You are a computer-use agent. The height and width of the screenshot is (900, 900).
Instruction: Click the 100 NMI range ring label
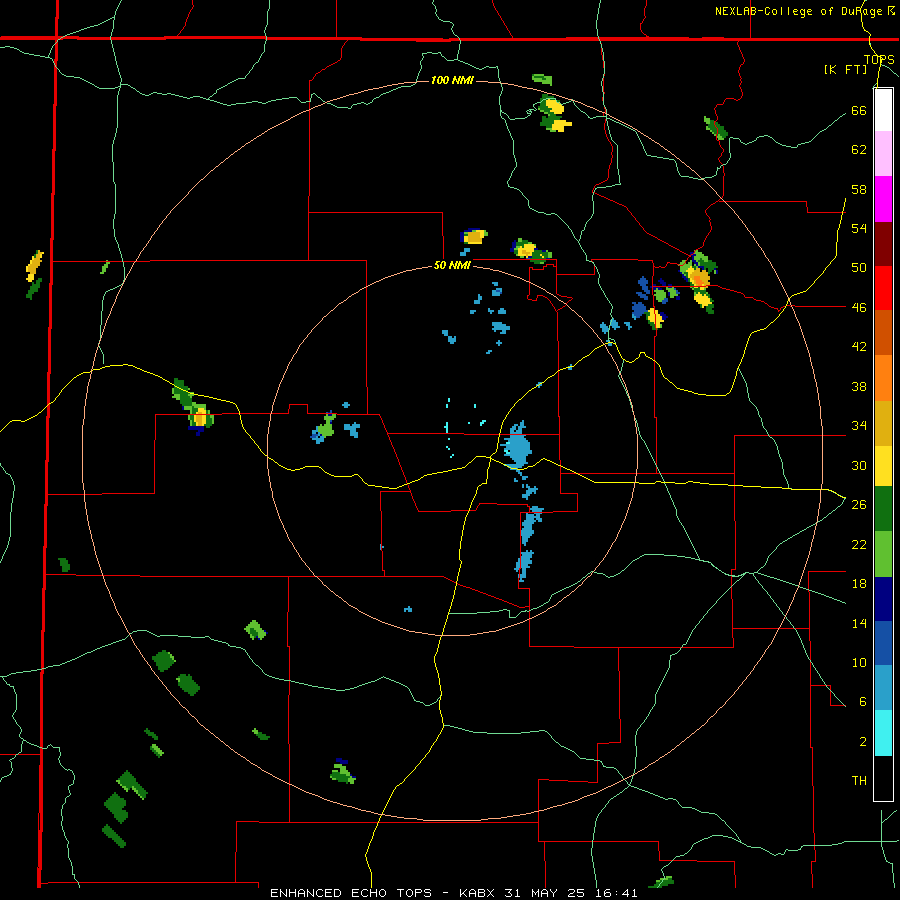[452, 80]
